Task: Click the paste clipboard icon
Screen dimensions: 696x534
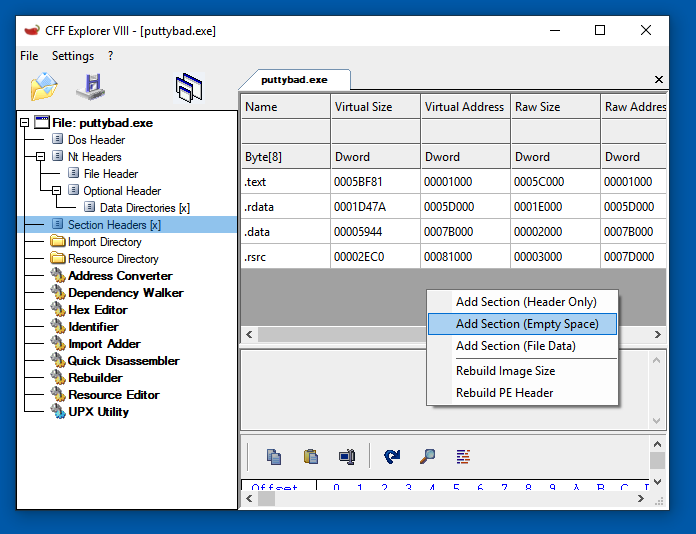Action: 311,456
